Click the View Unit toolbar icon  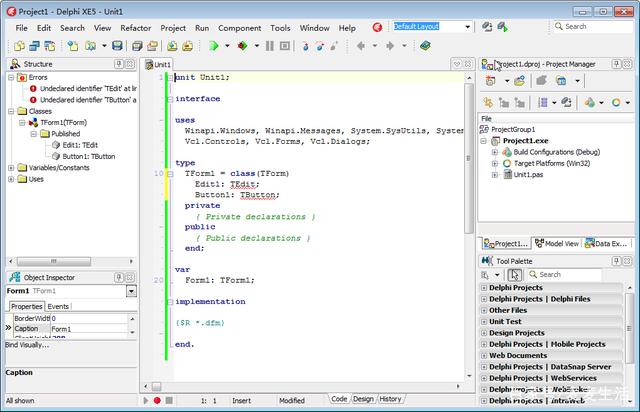tap(19, 46)
